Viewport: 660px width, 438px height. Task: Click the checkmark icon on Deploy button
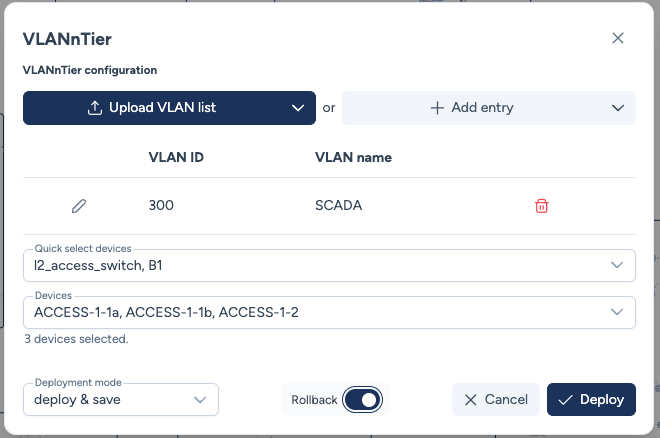tap(566, 400)
